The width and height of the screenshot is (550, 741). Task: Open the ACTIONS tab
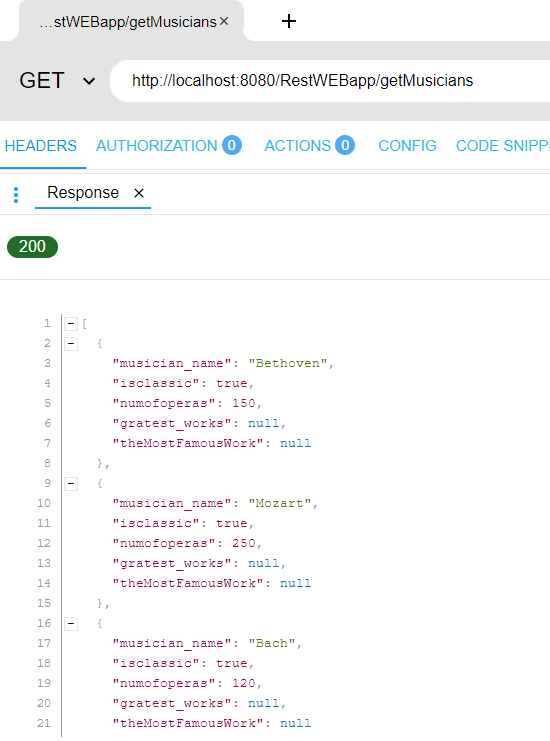(309, 146)
